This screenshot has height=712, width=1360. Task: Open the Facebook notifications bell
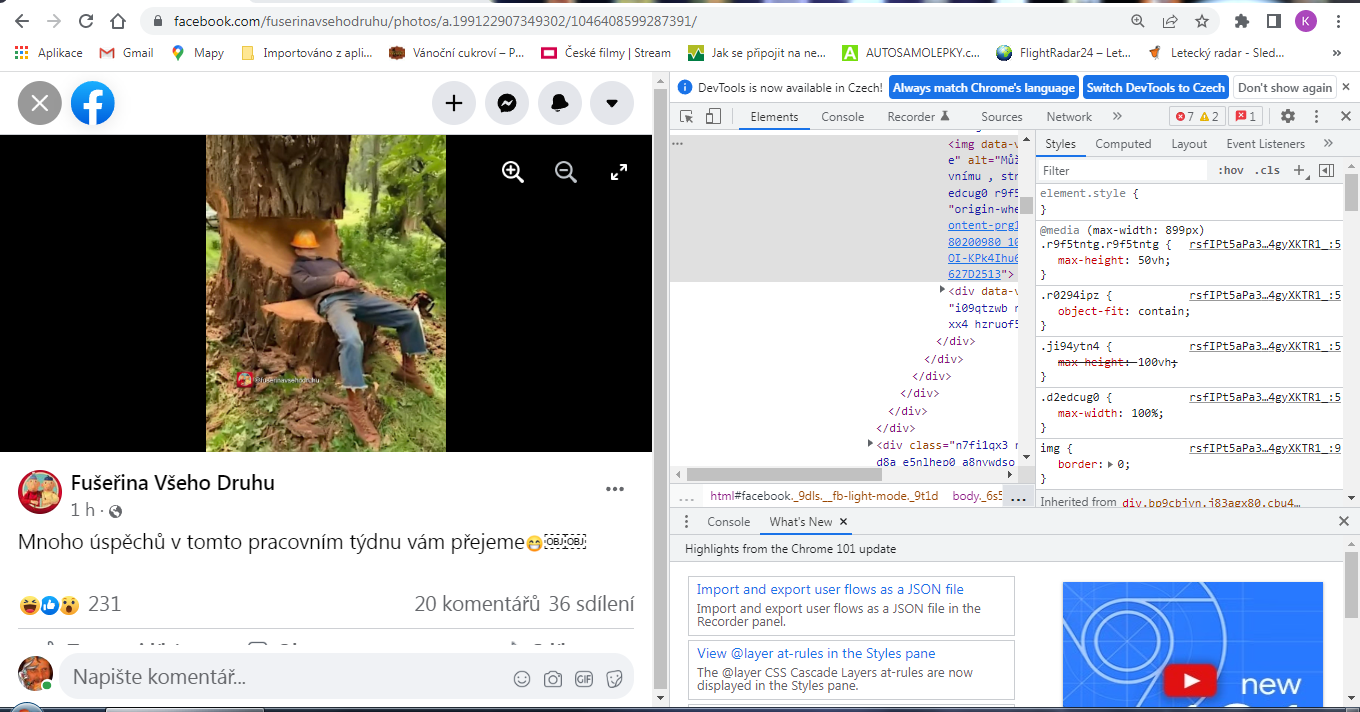[x=560, y=103]
